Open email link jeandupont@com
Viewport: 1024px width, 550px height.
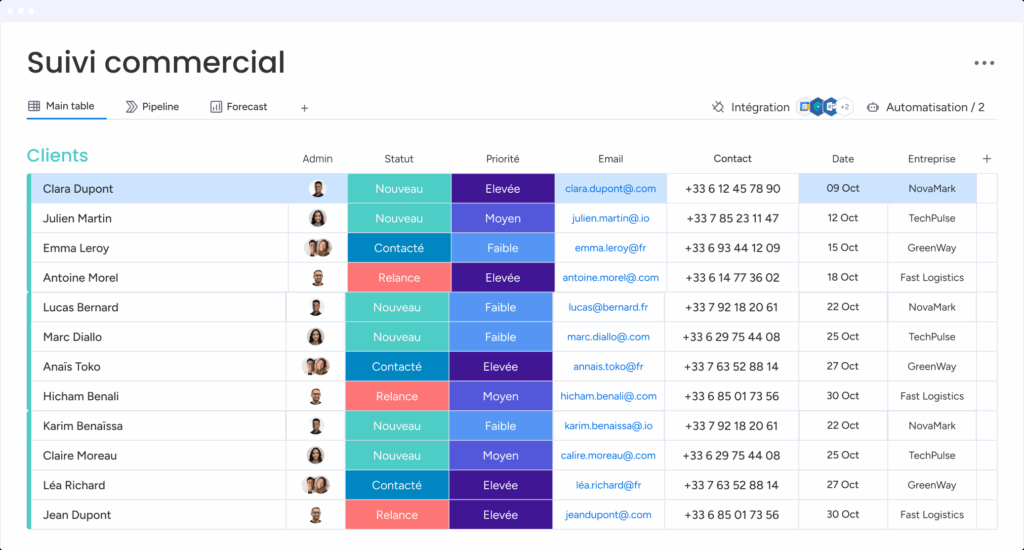[608, 515]
